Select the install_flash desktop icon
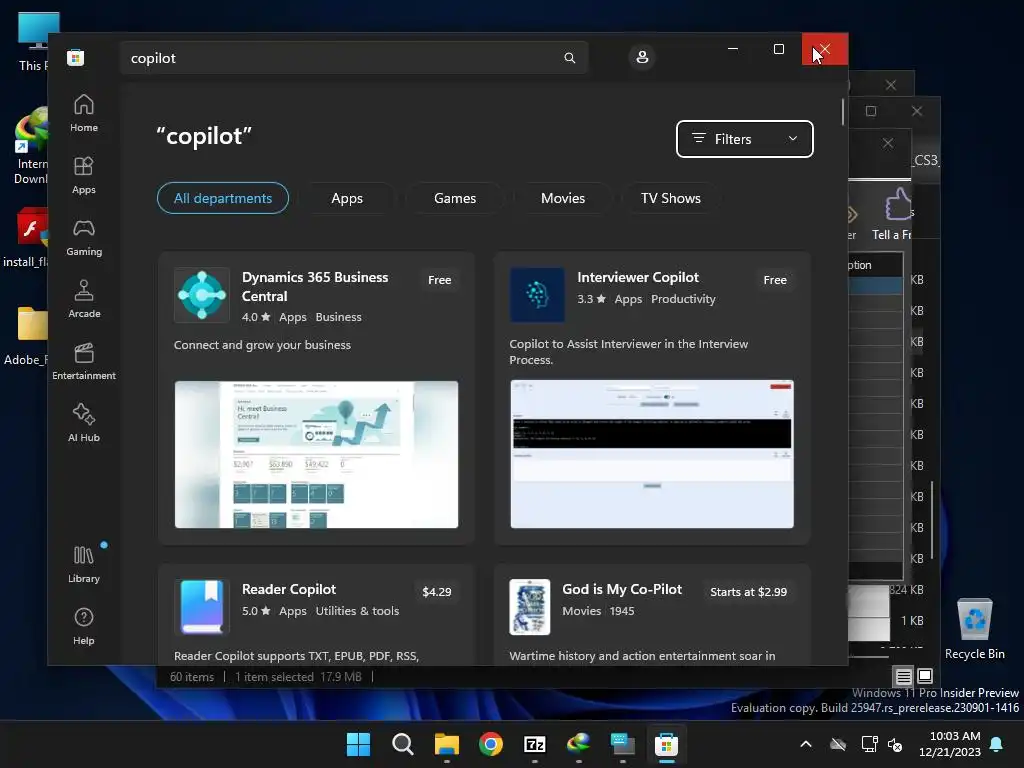This screenshot has width=1024, height=768. click(25, 238)
